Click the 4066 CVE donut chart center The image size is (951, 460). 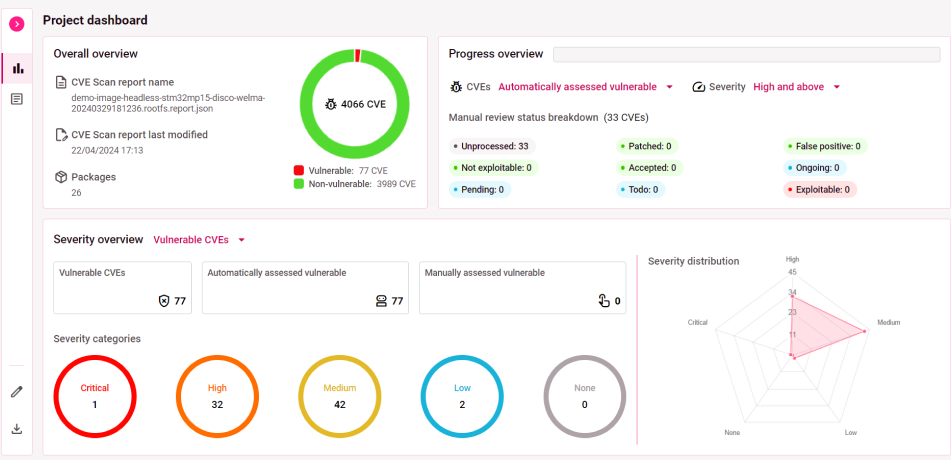[357, 104]
